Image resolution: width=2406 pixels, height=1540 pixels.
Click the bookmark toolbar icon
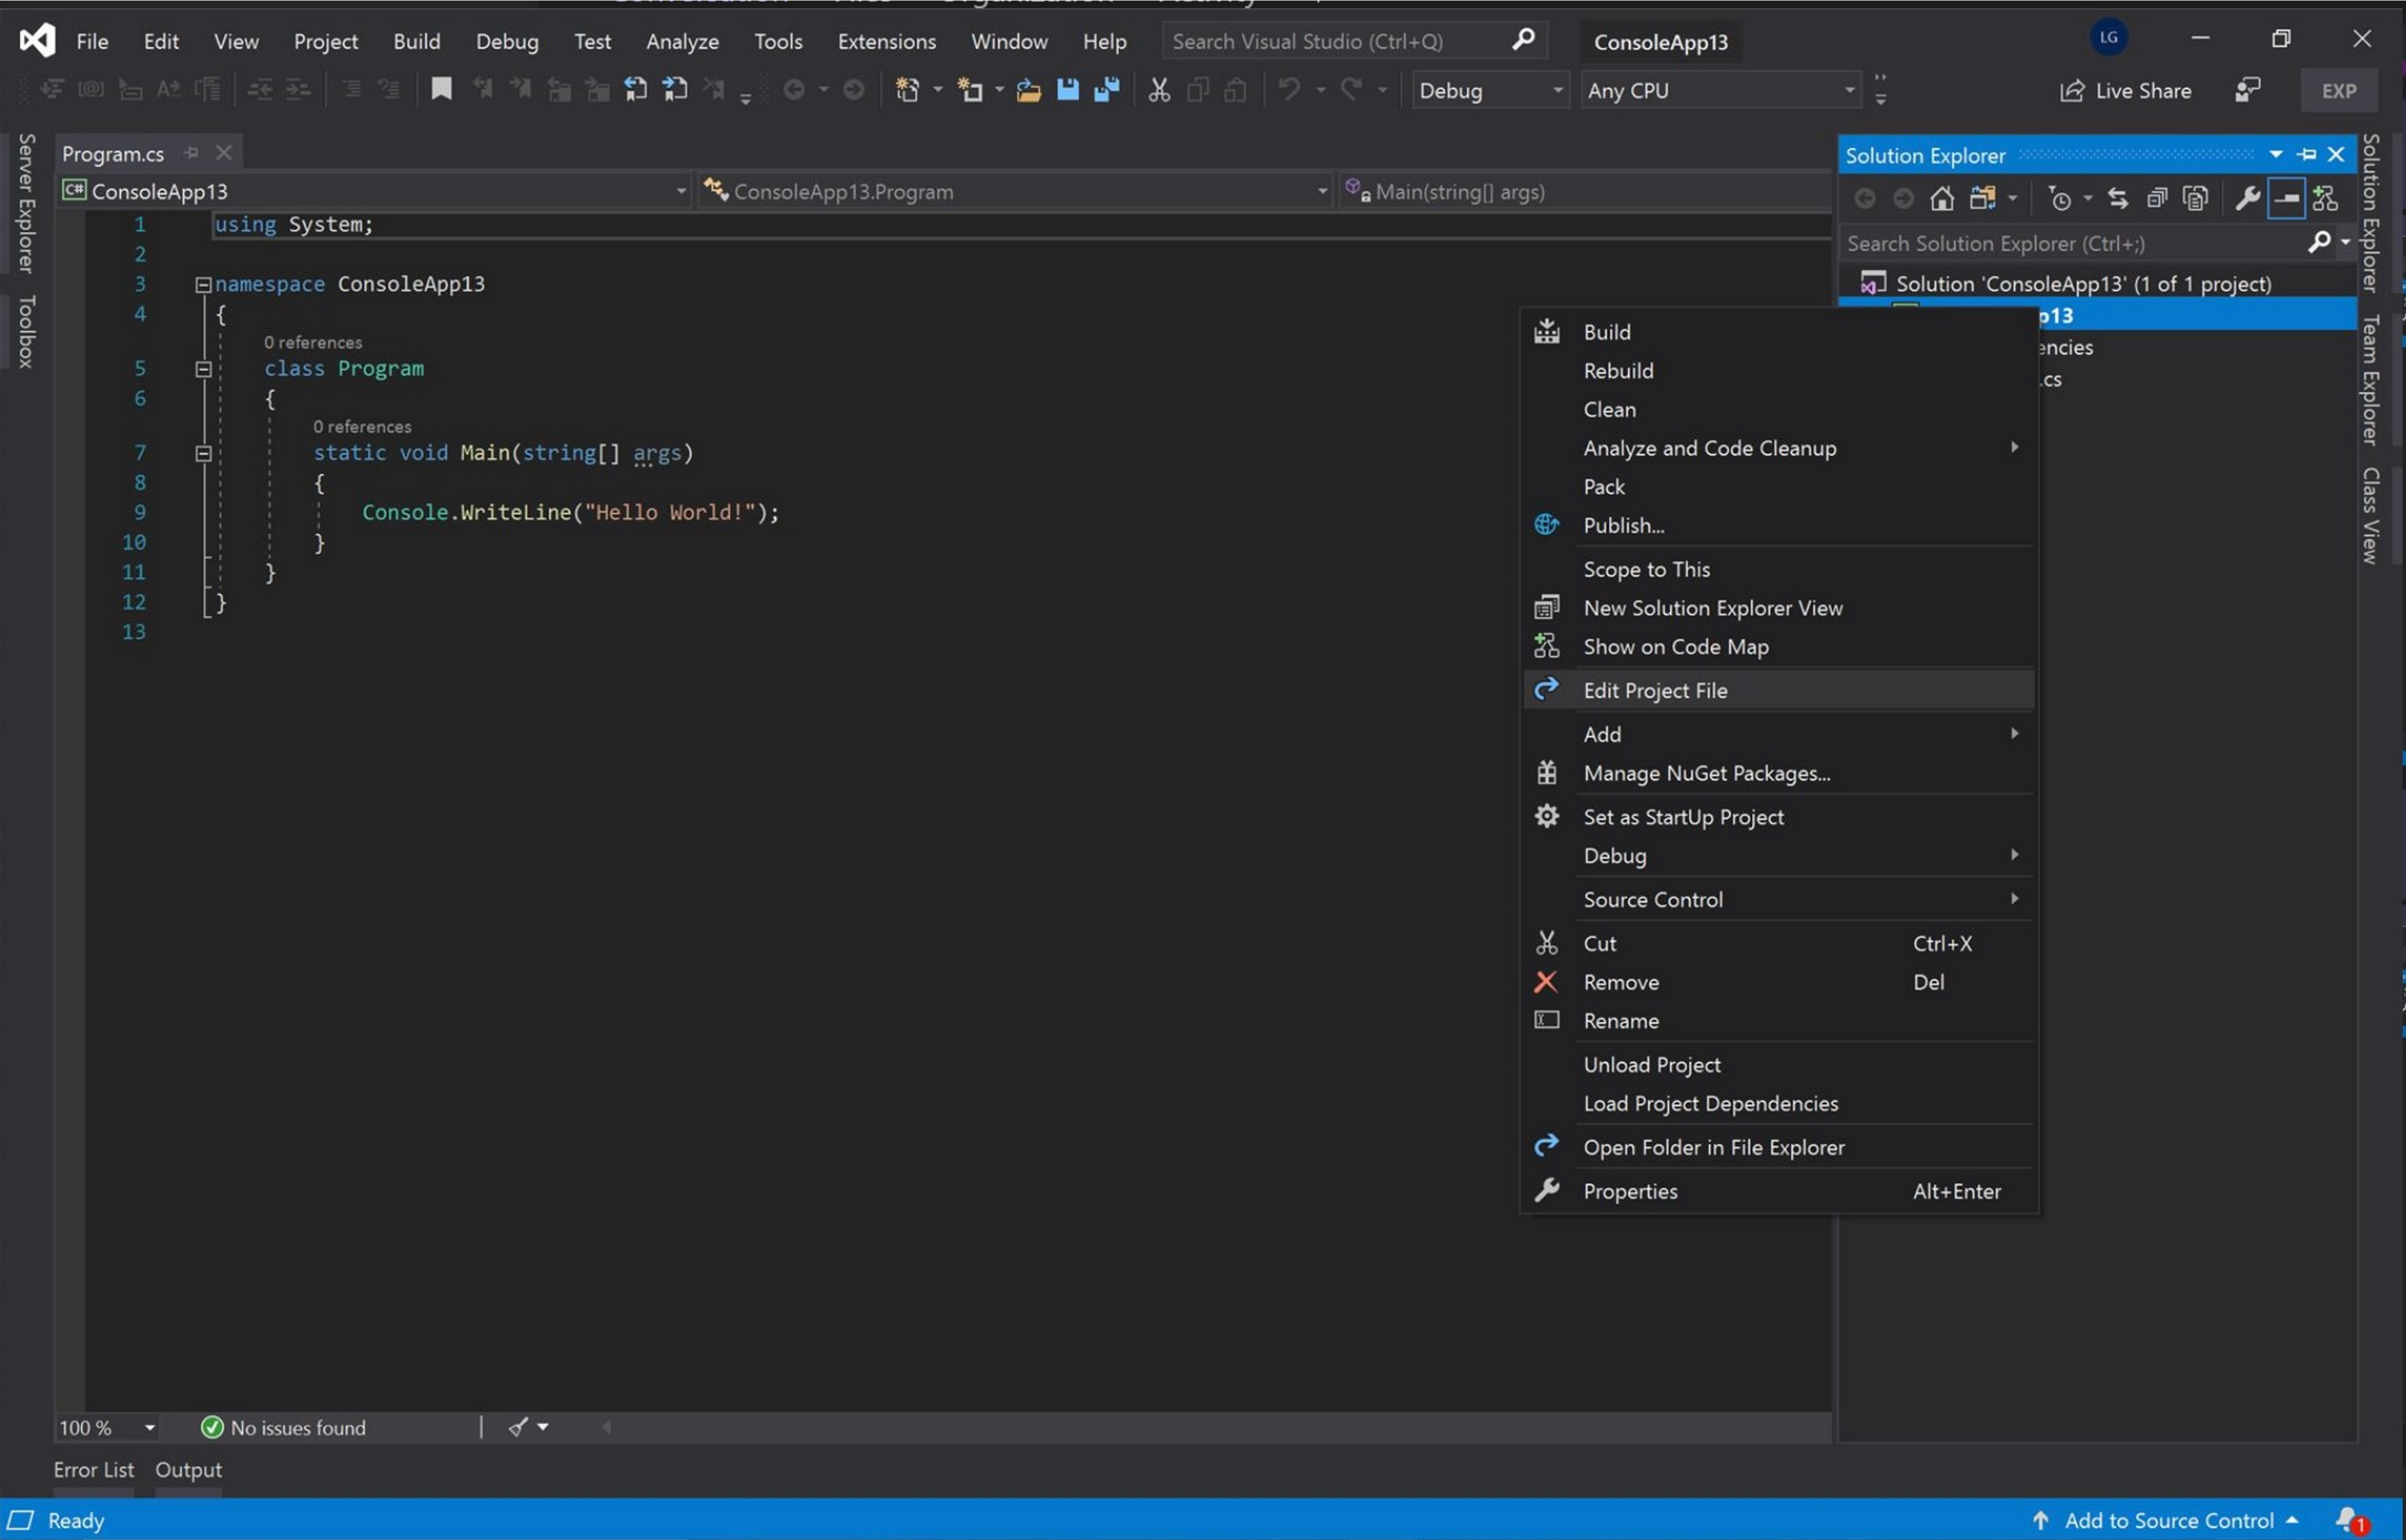(441, 89)
